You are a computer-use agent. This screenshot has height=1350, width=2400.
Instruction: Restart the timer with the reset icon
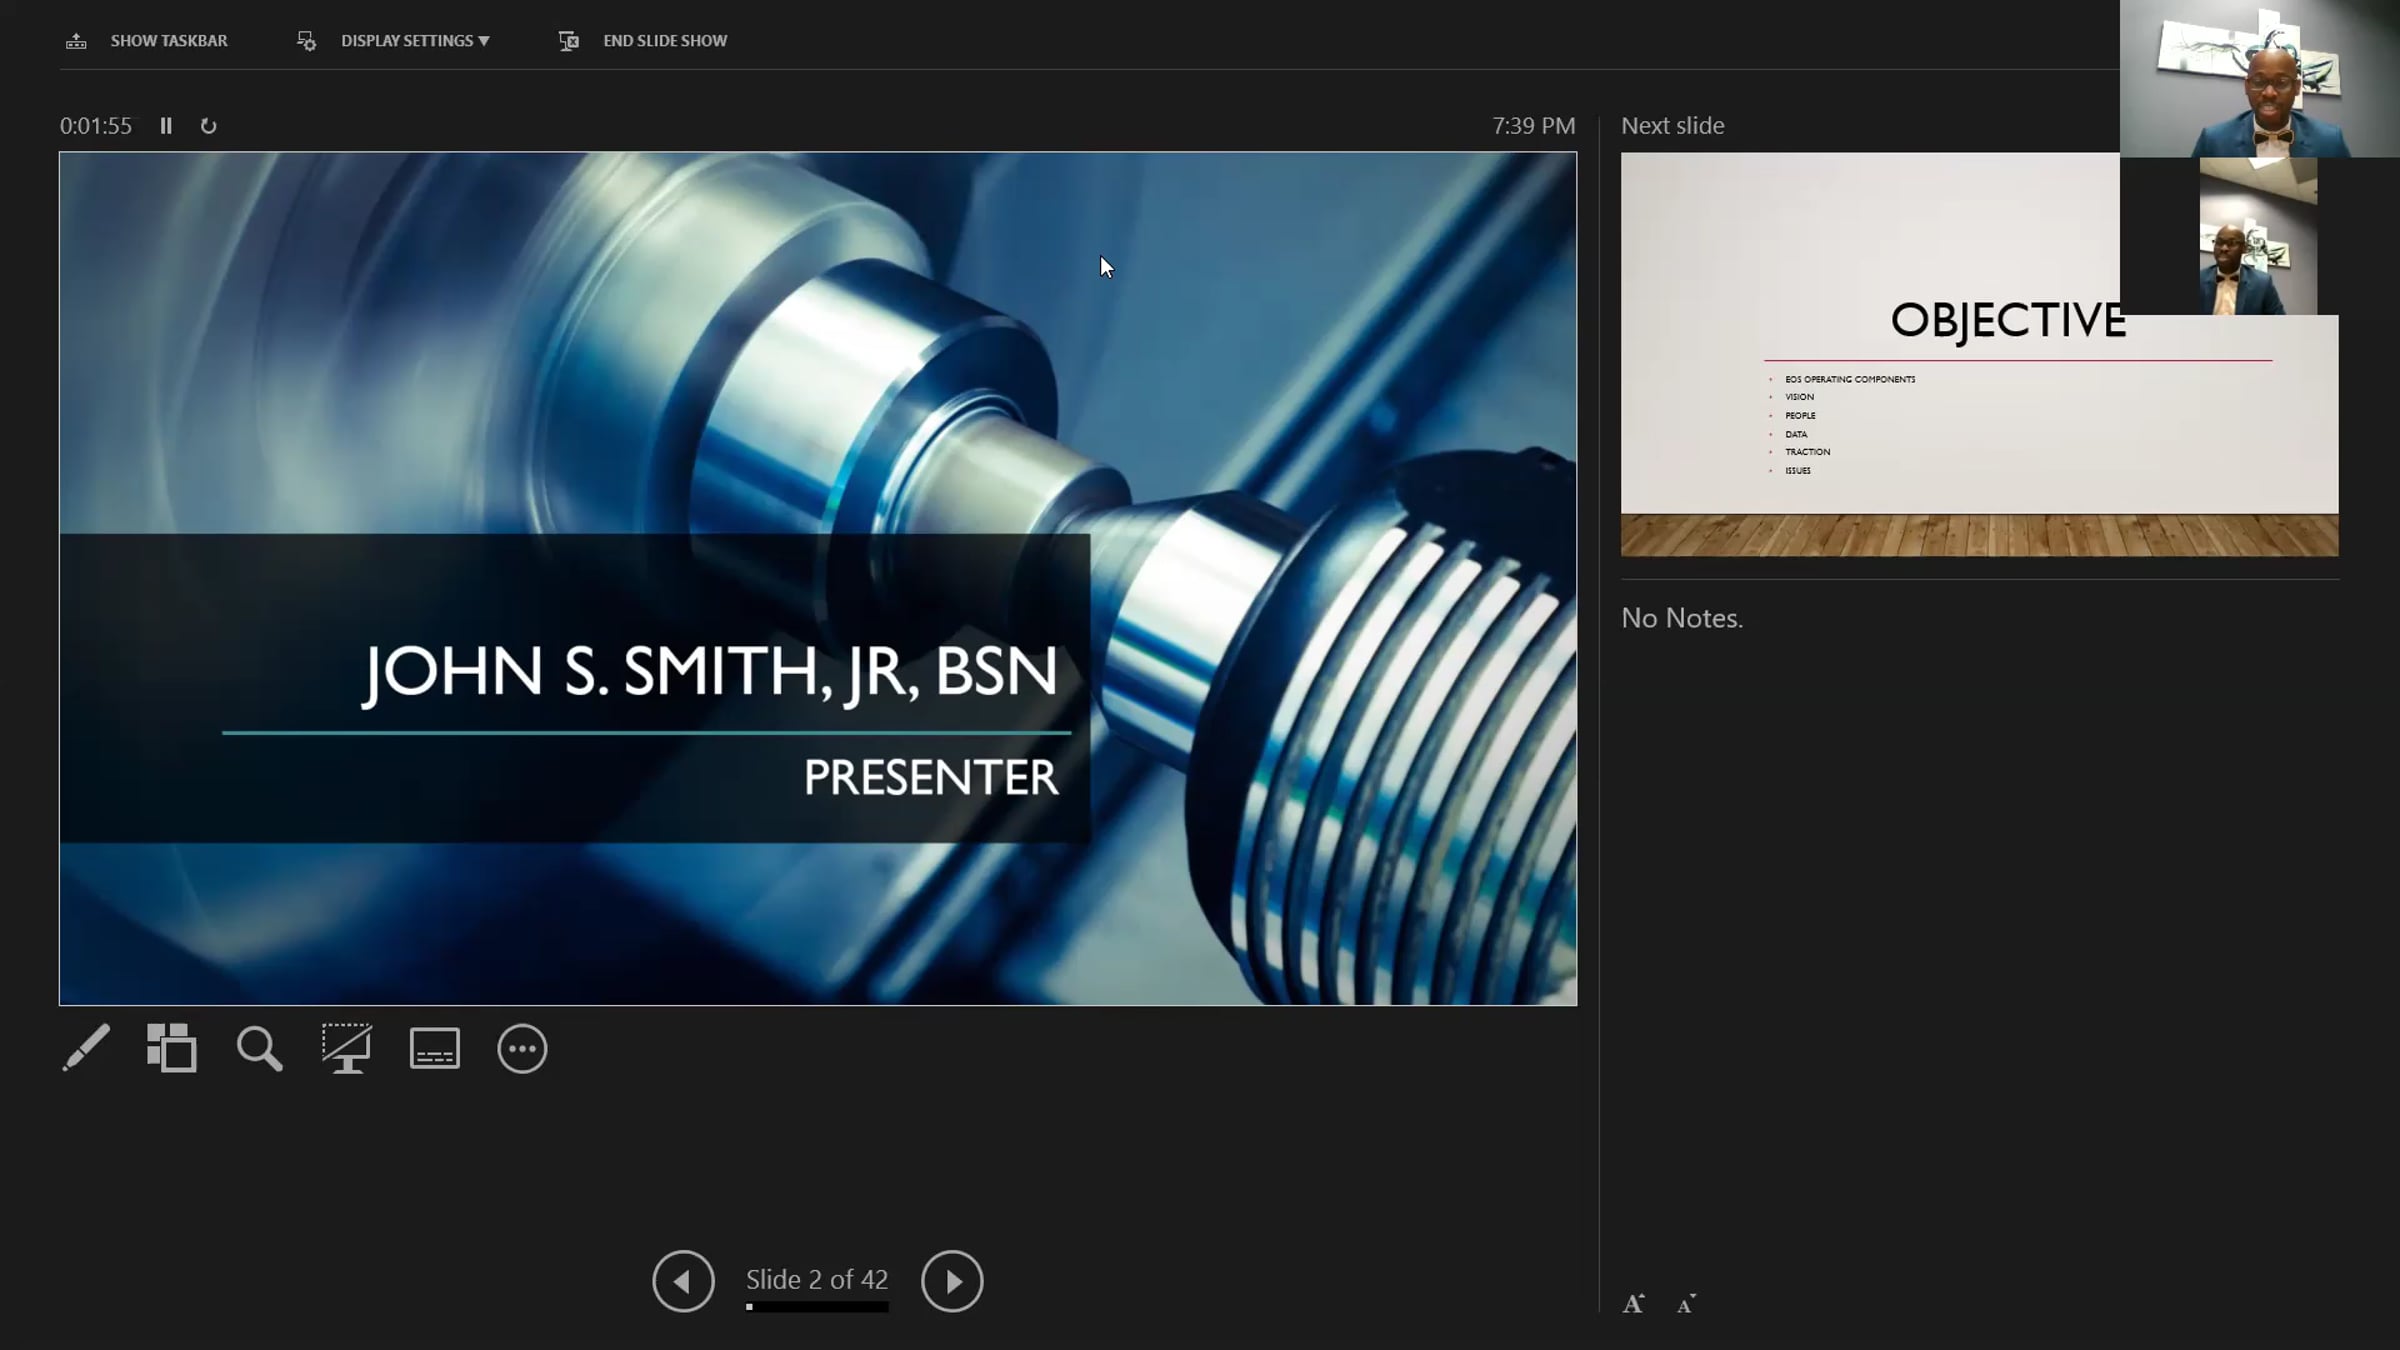(208, 126)
